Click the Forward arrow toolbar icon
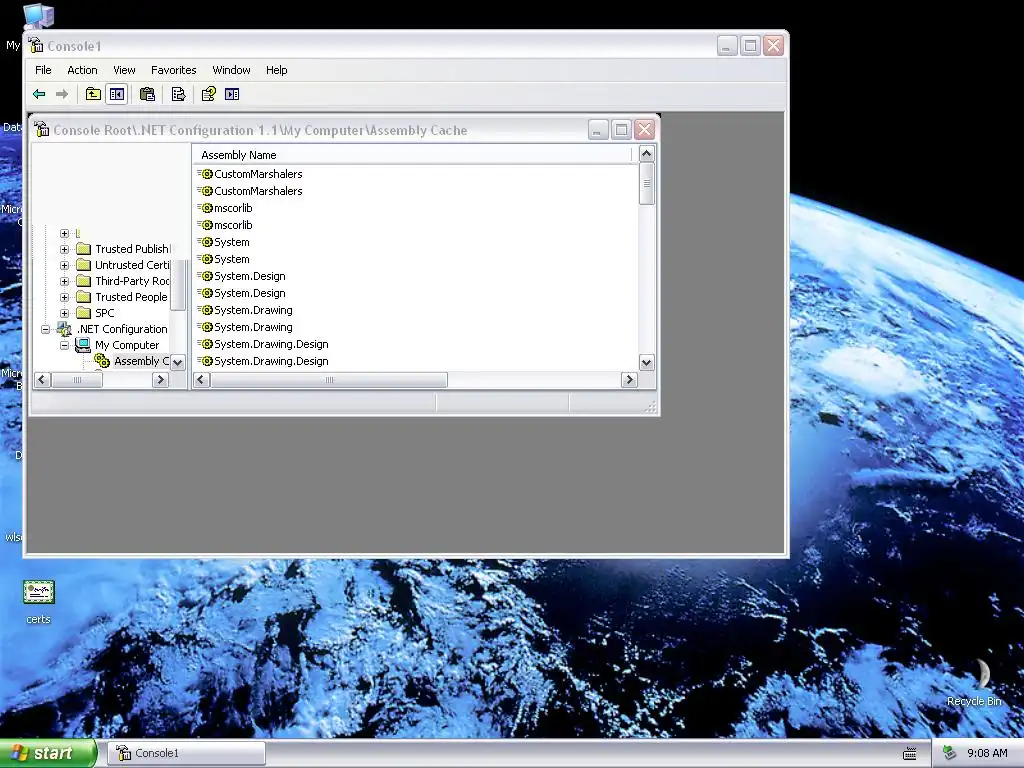This screenshot has width=1024, height=768. pos(62,95)
